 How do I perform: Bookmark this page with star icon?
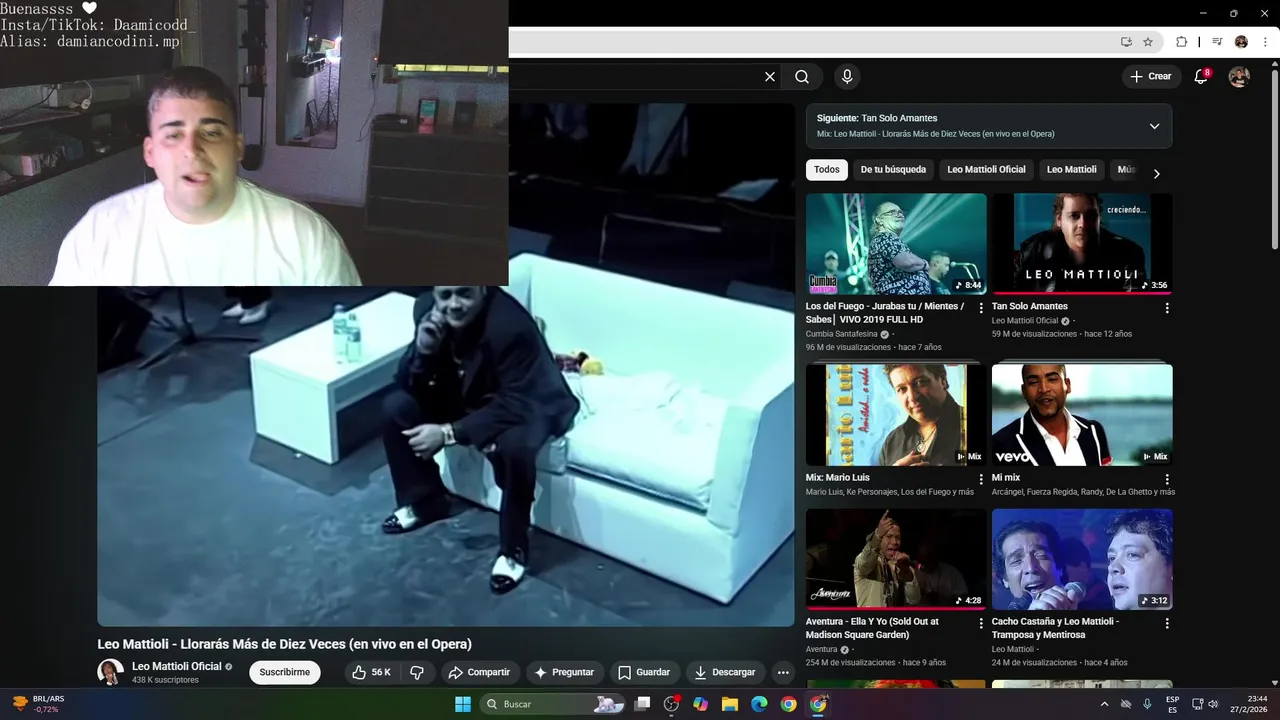tap(1148, 42)
